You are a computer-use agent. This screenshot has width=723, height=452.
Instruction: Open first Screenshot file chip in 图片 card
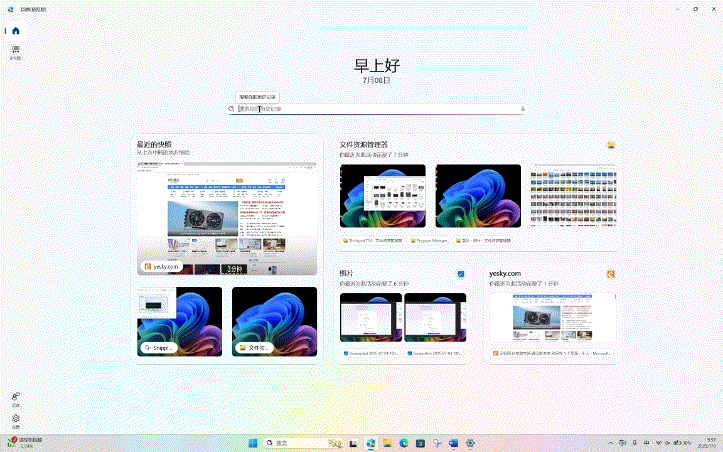371,353
